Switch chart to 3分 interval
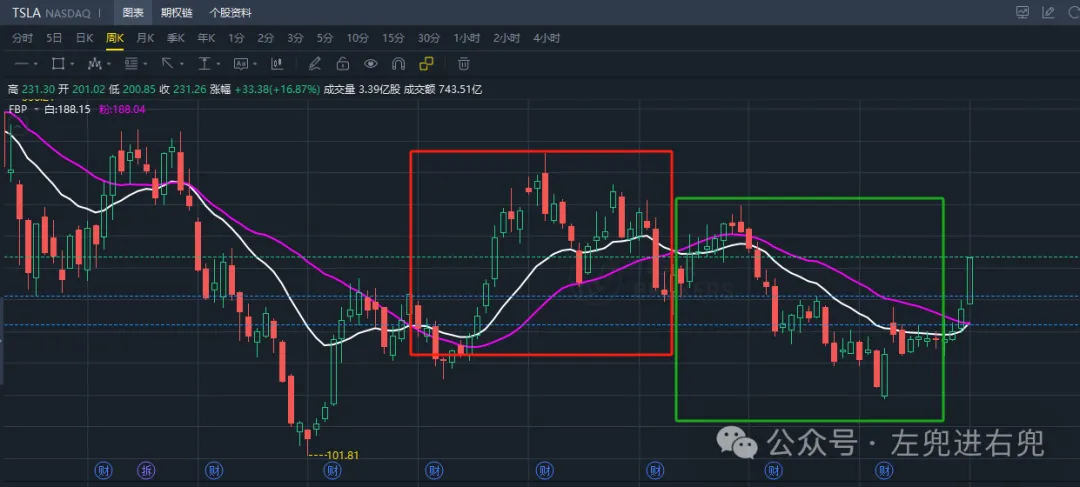 [x=295, y=38]
